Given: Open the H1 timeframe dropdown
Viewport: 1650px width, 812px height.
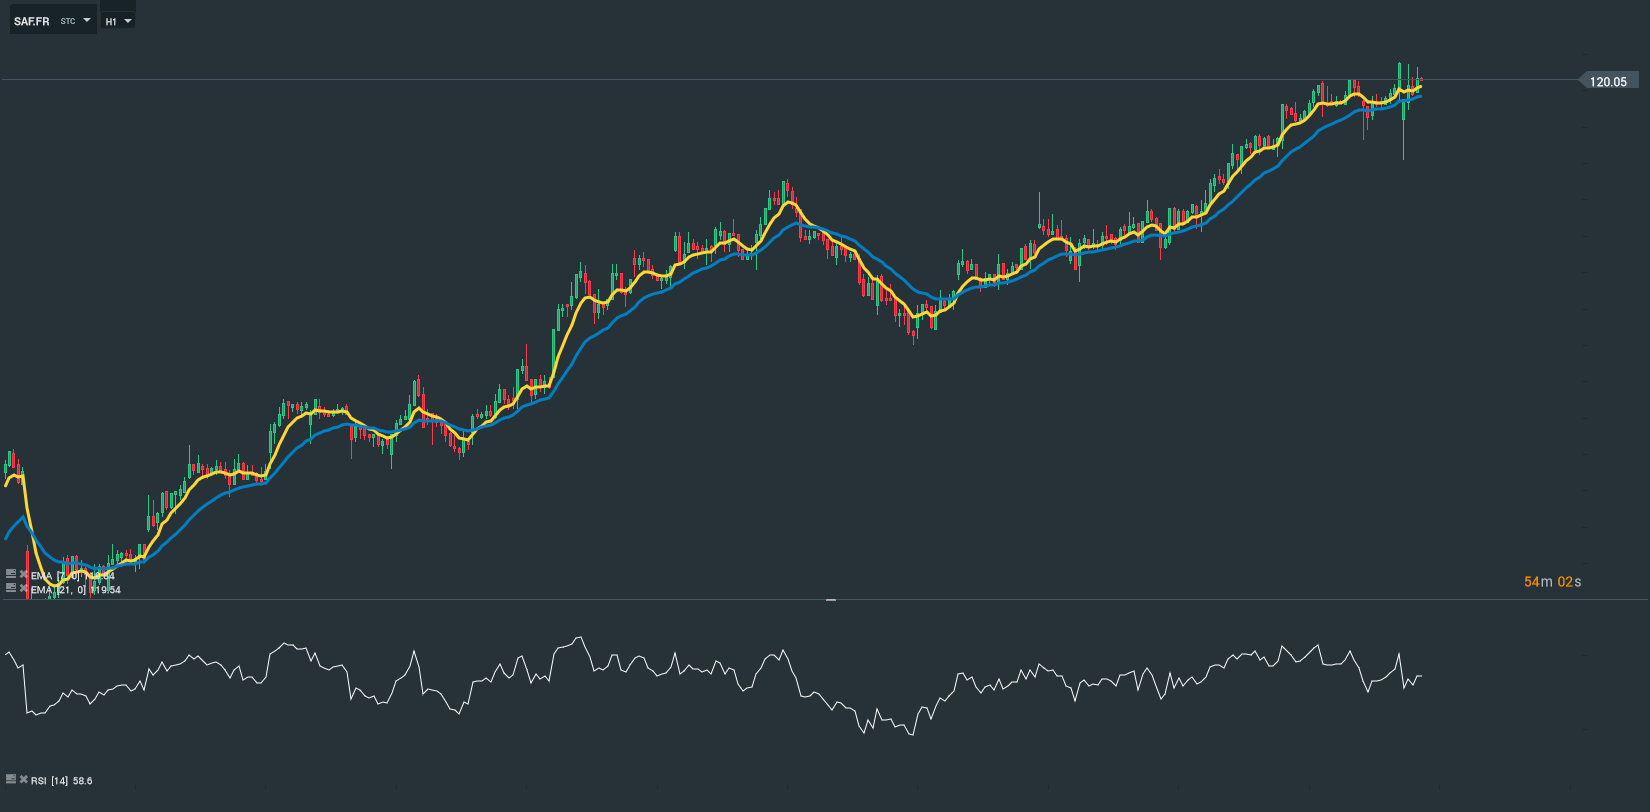Looking at the screenshot, I should coord(118,21).
